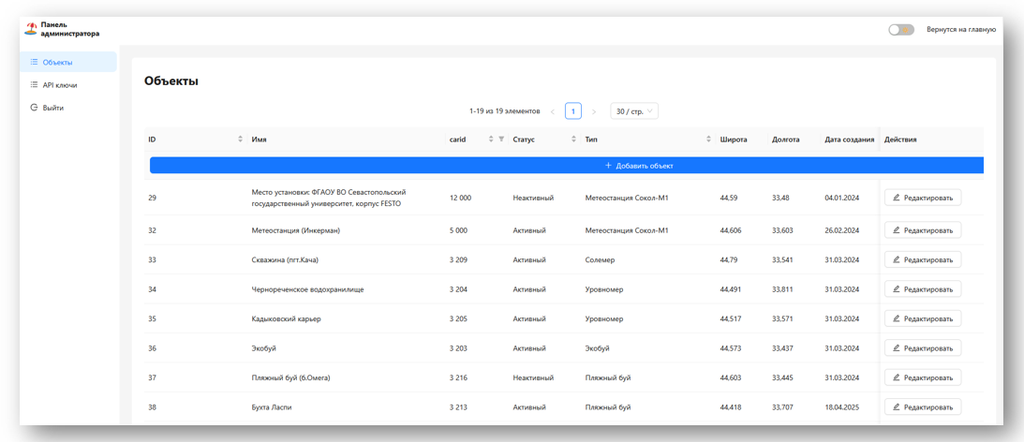
Task: Open the 30 / стр. page size dropdown
Action: click(634, 112)
